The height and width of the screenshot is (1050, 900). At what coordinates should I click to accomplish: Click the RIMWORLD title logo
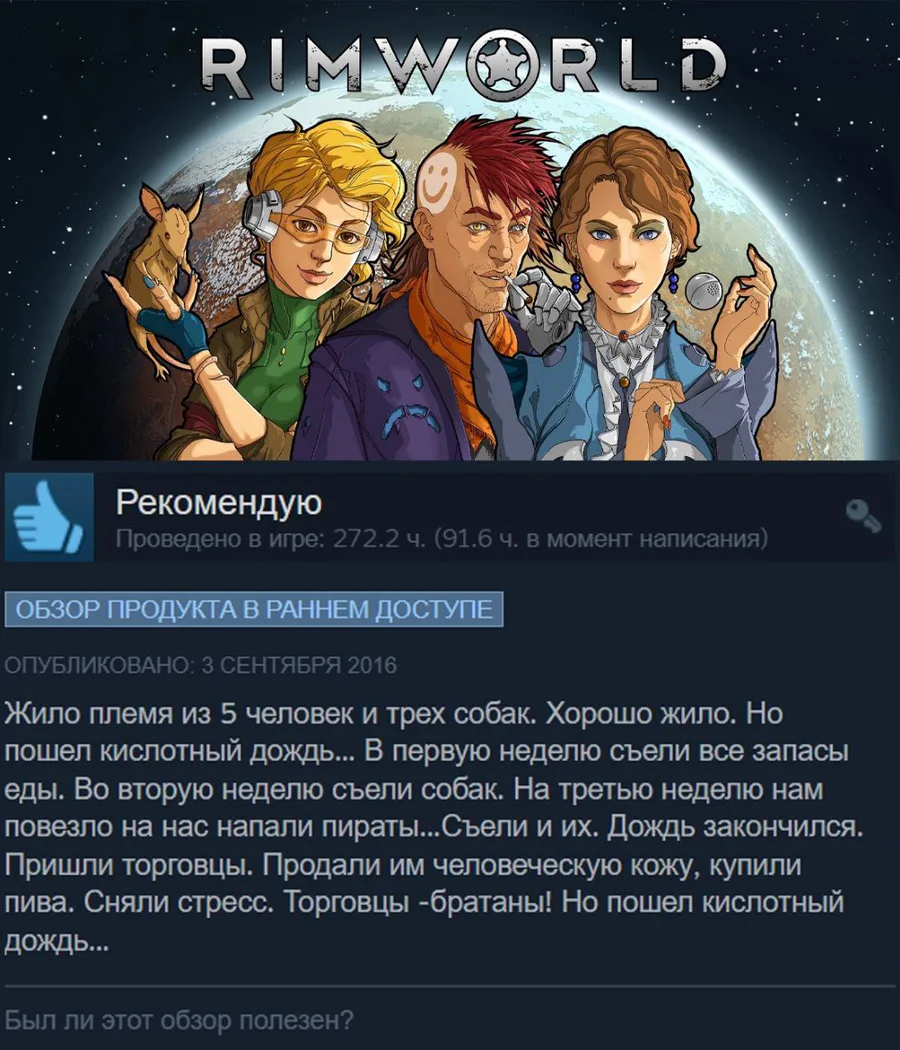463,65
